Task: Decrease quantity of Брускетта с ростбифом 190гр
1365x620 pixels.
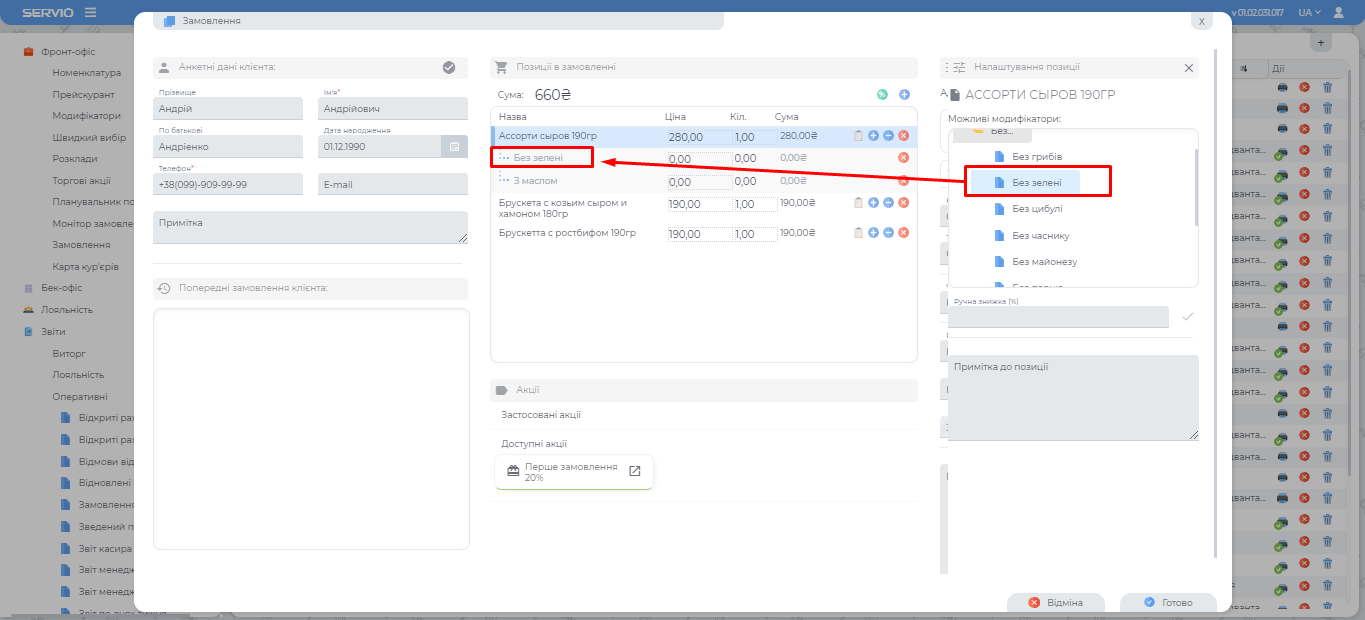Action: pyautogui.click(x=888, y=233)
